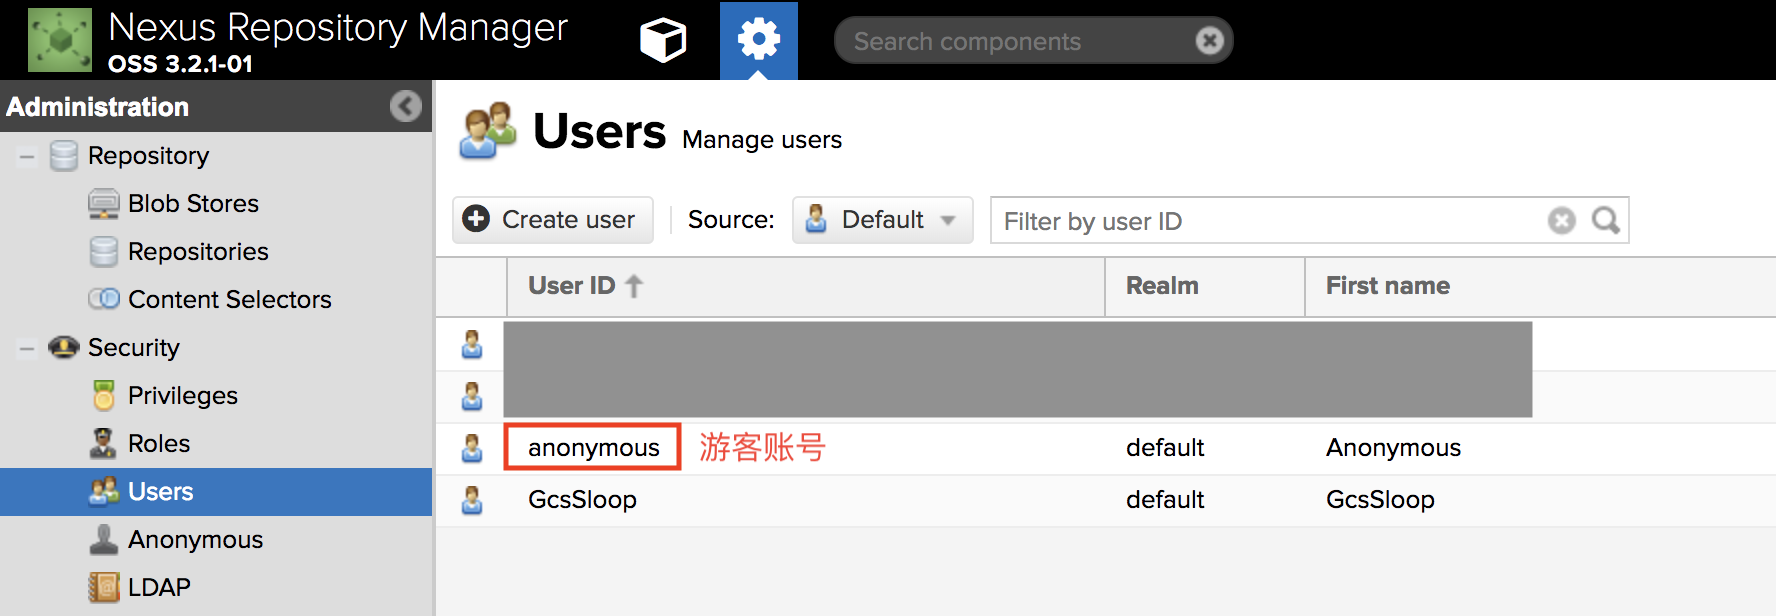
Task: Click the user icon in second row
Action: point(472,397)
